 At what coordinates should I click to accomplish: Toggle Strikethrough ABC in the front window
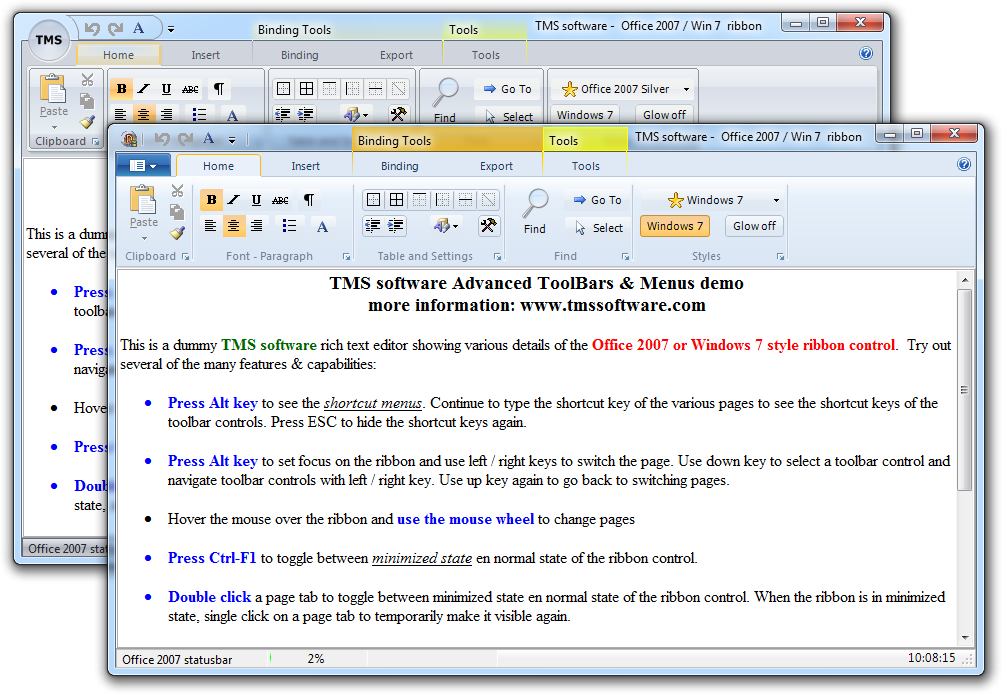[280, 199]
